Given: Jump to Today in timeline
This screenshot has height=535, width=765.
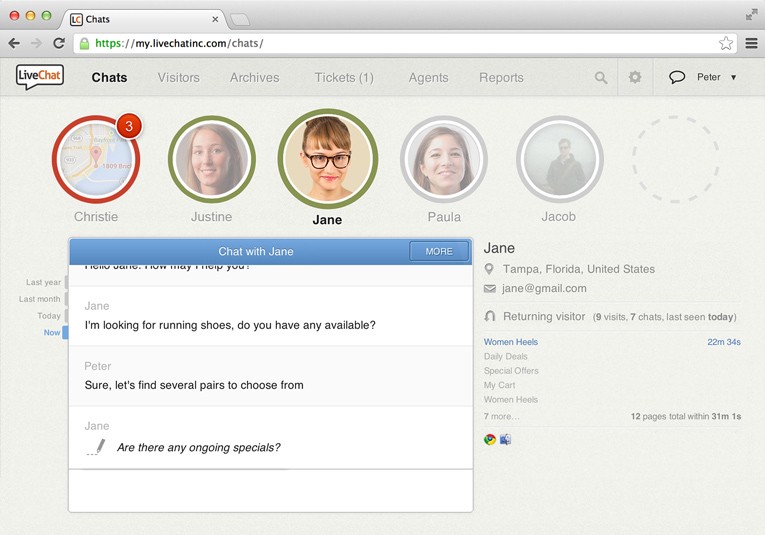Looking at the screenshot, I should tap(49, 316).
